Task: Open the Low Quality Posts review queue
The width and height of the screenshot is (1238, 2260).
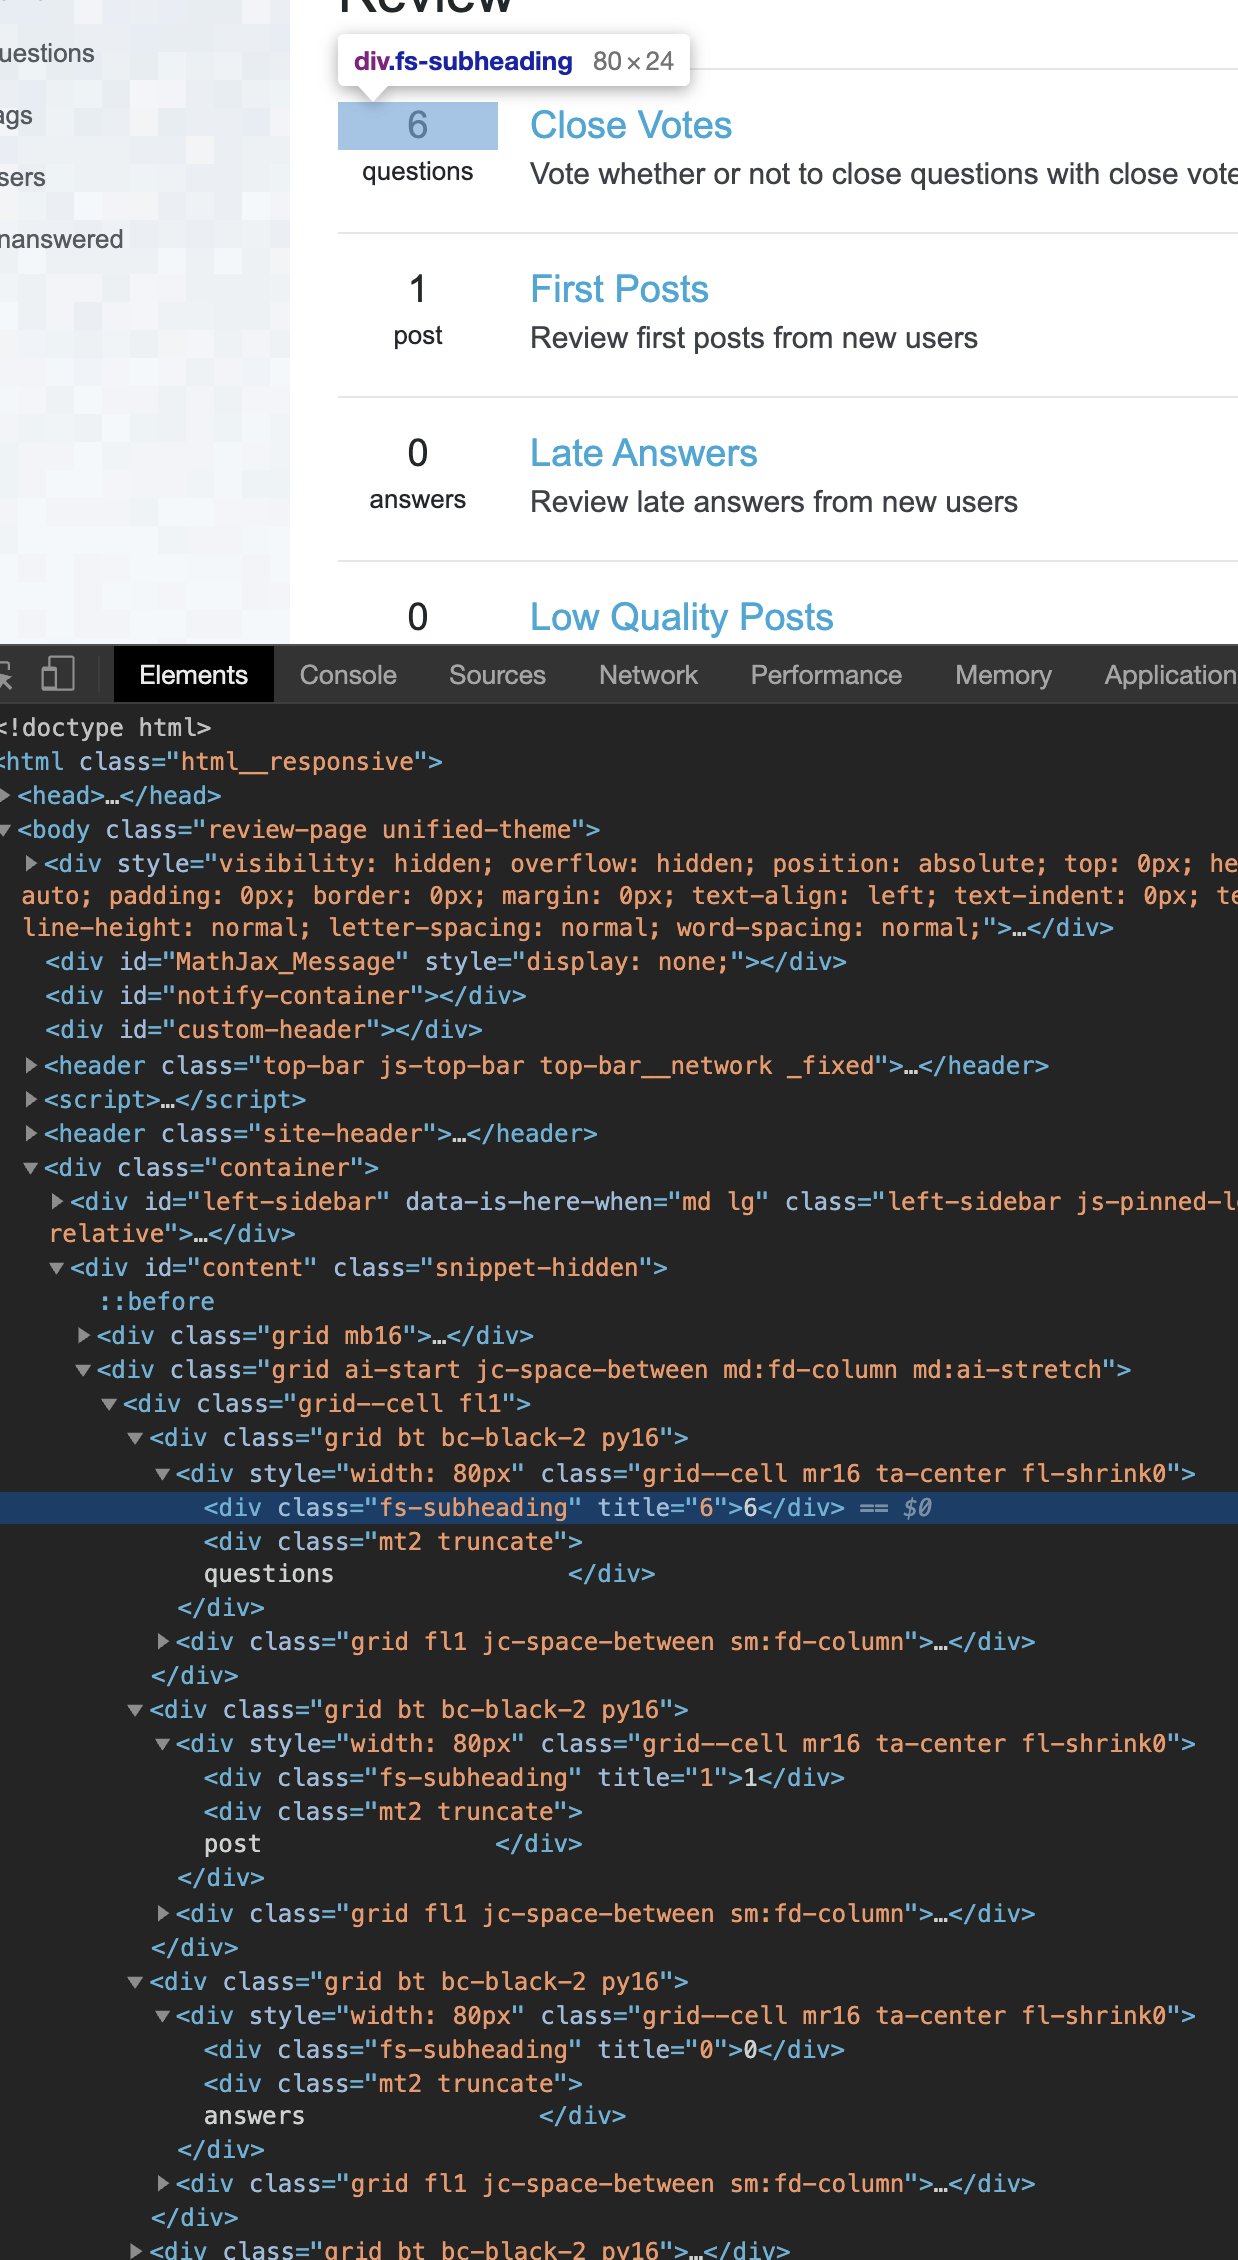Action: coord(681,617)
